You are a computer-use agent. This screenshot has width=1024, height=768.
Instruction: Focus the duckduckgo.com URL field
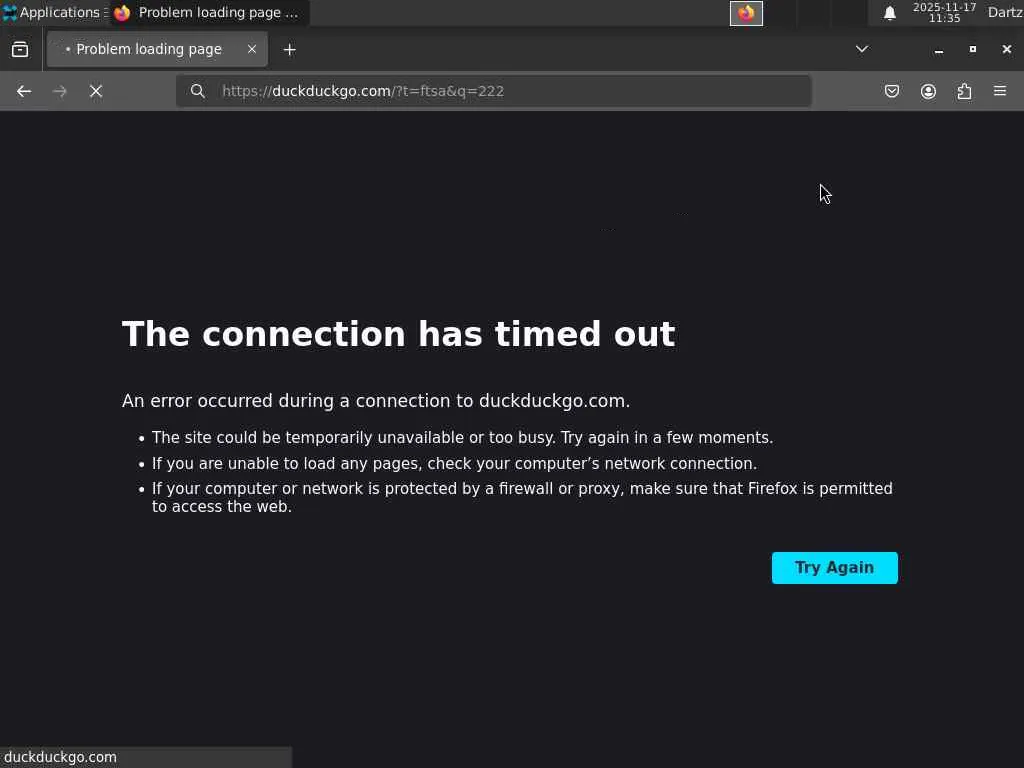(x=493, y=91)
